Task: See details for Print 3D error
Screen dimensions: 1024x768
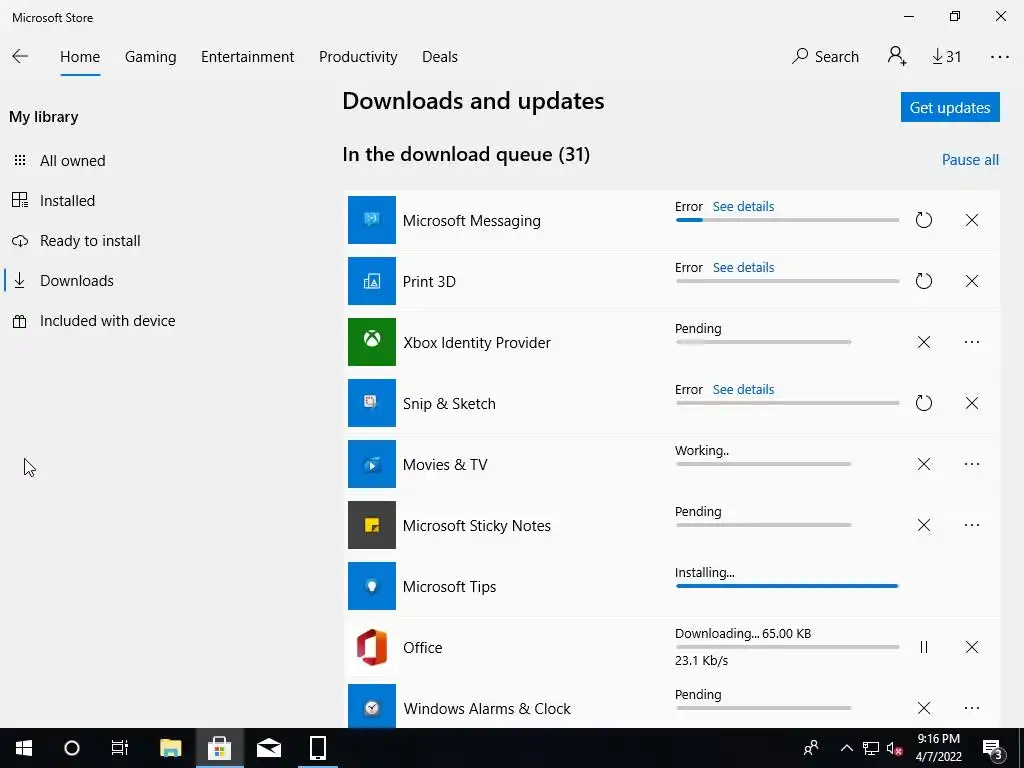Action: point(743,267)
